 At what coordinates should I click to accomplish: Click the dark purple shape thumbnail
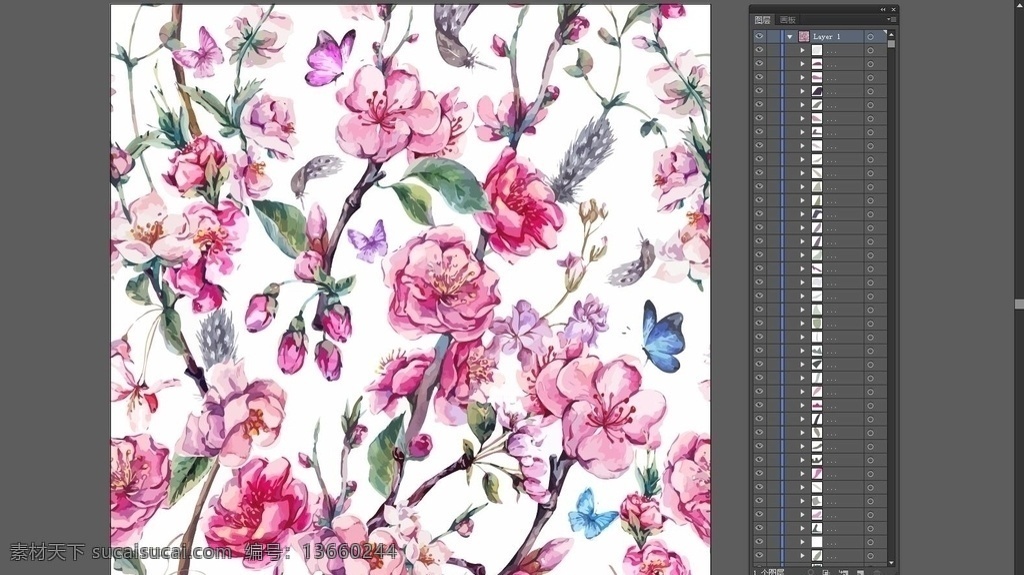click(x=817, y=91)
